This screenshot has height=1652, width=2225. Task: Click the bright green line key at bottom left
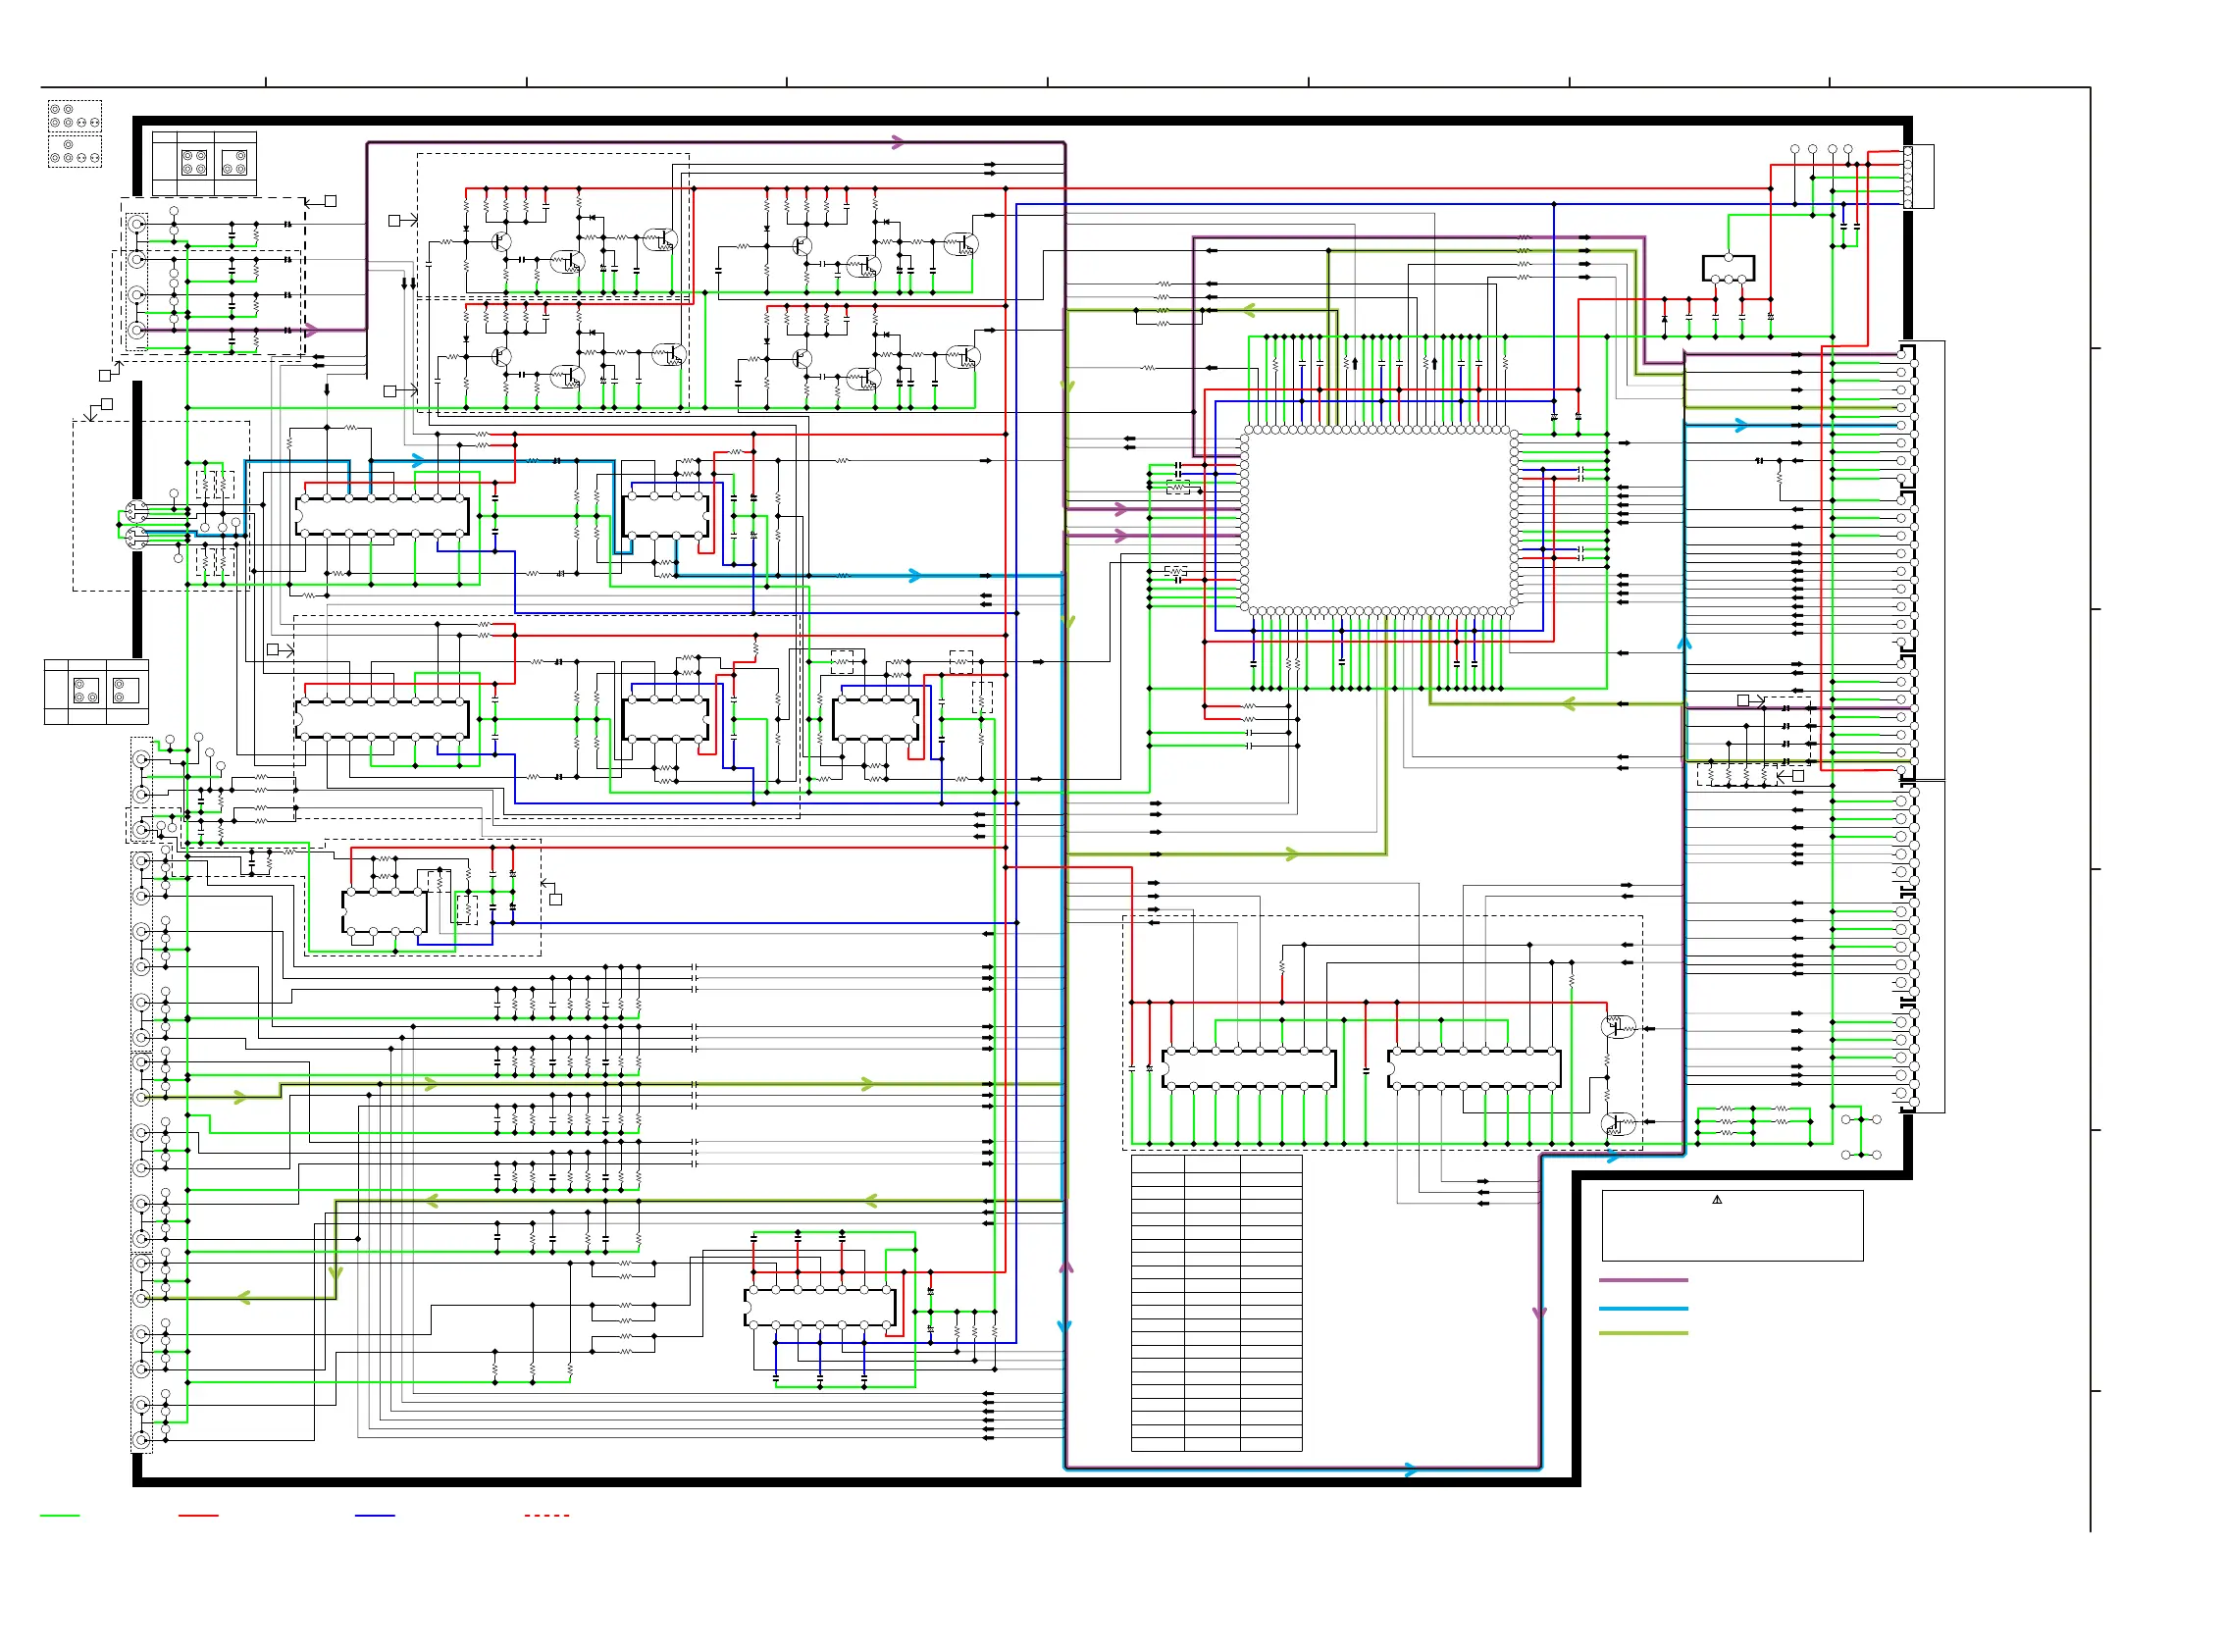[59, 1516]
